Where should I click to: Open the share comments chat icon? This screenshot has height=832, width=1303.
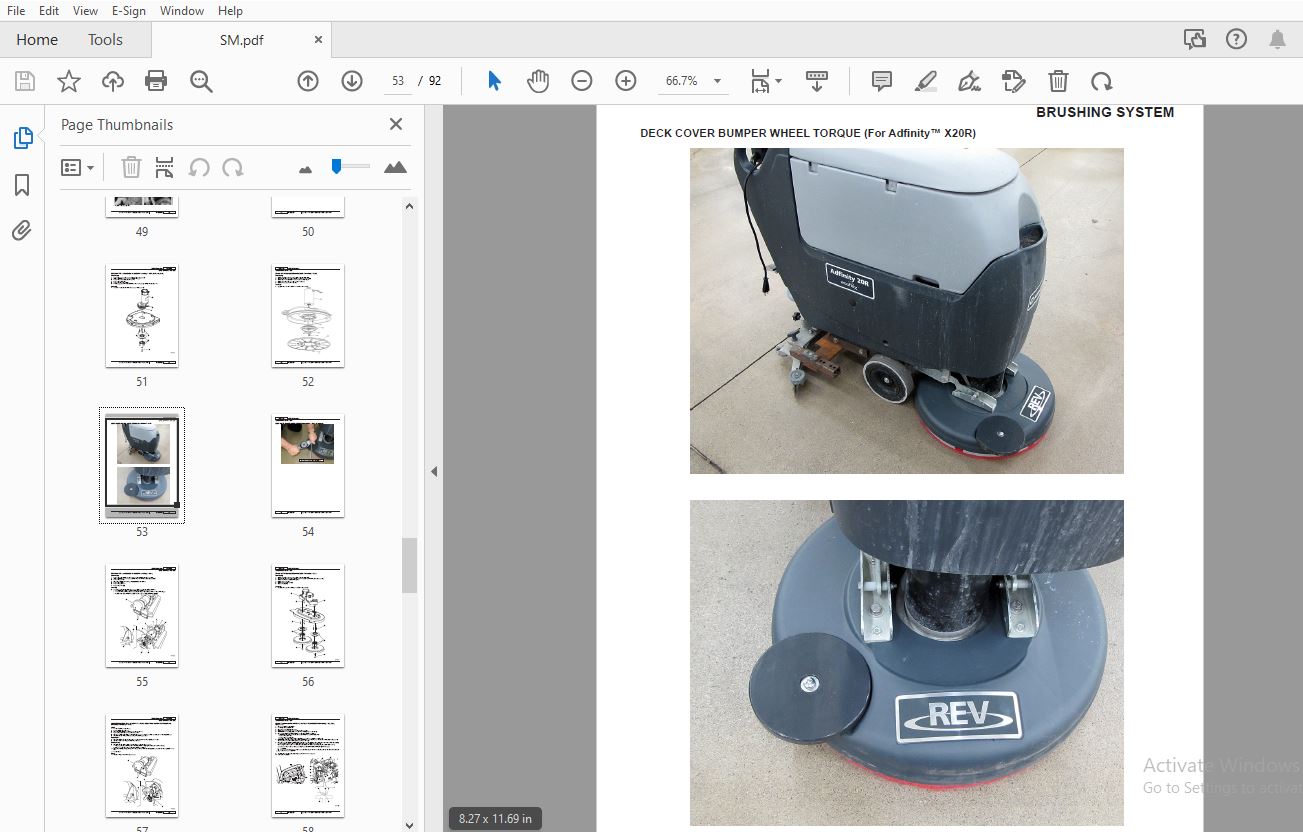tap(1194, 40)
